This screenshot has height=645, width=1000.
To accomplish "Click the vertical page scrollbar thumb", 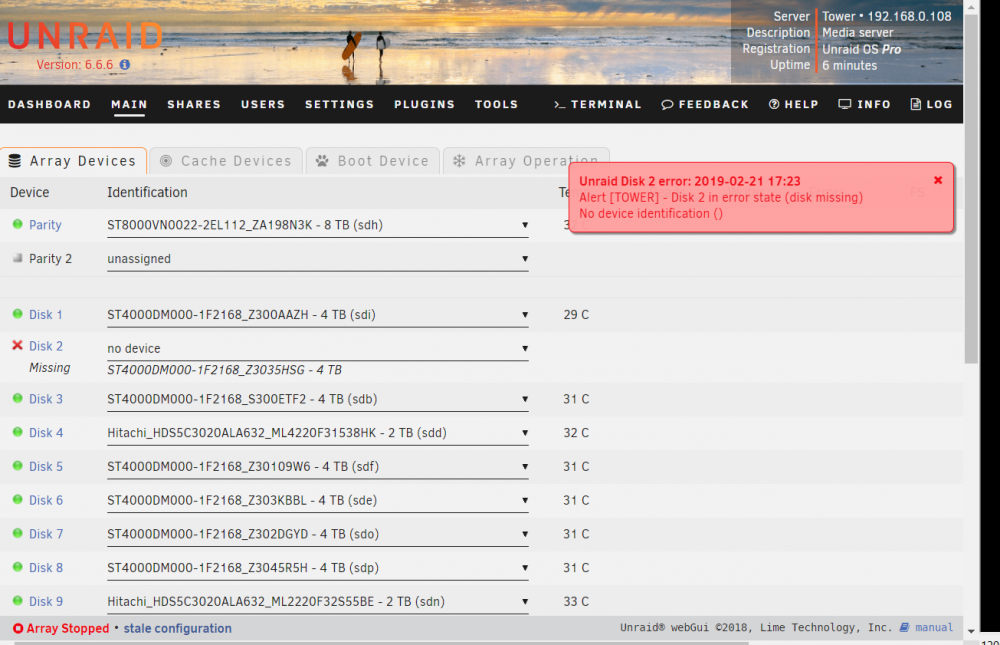I will pos(971,189).
